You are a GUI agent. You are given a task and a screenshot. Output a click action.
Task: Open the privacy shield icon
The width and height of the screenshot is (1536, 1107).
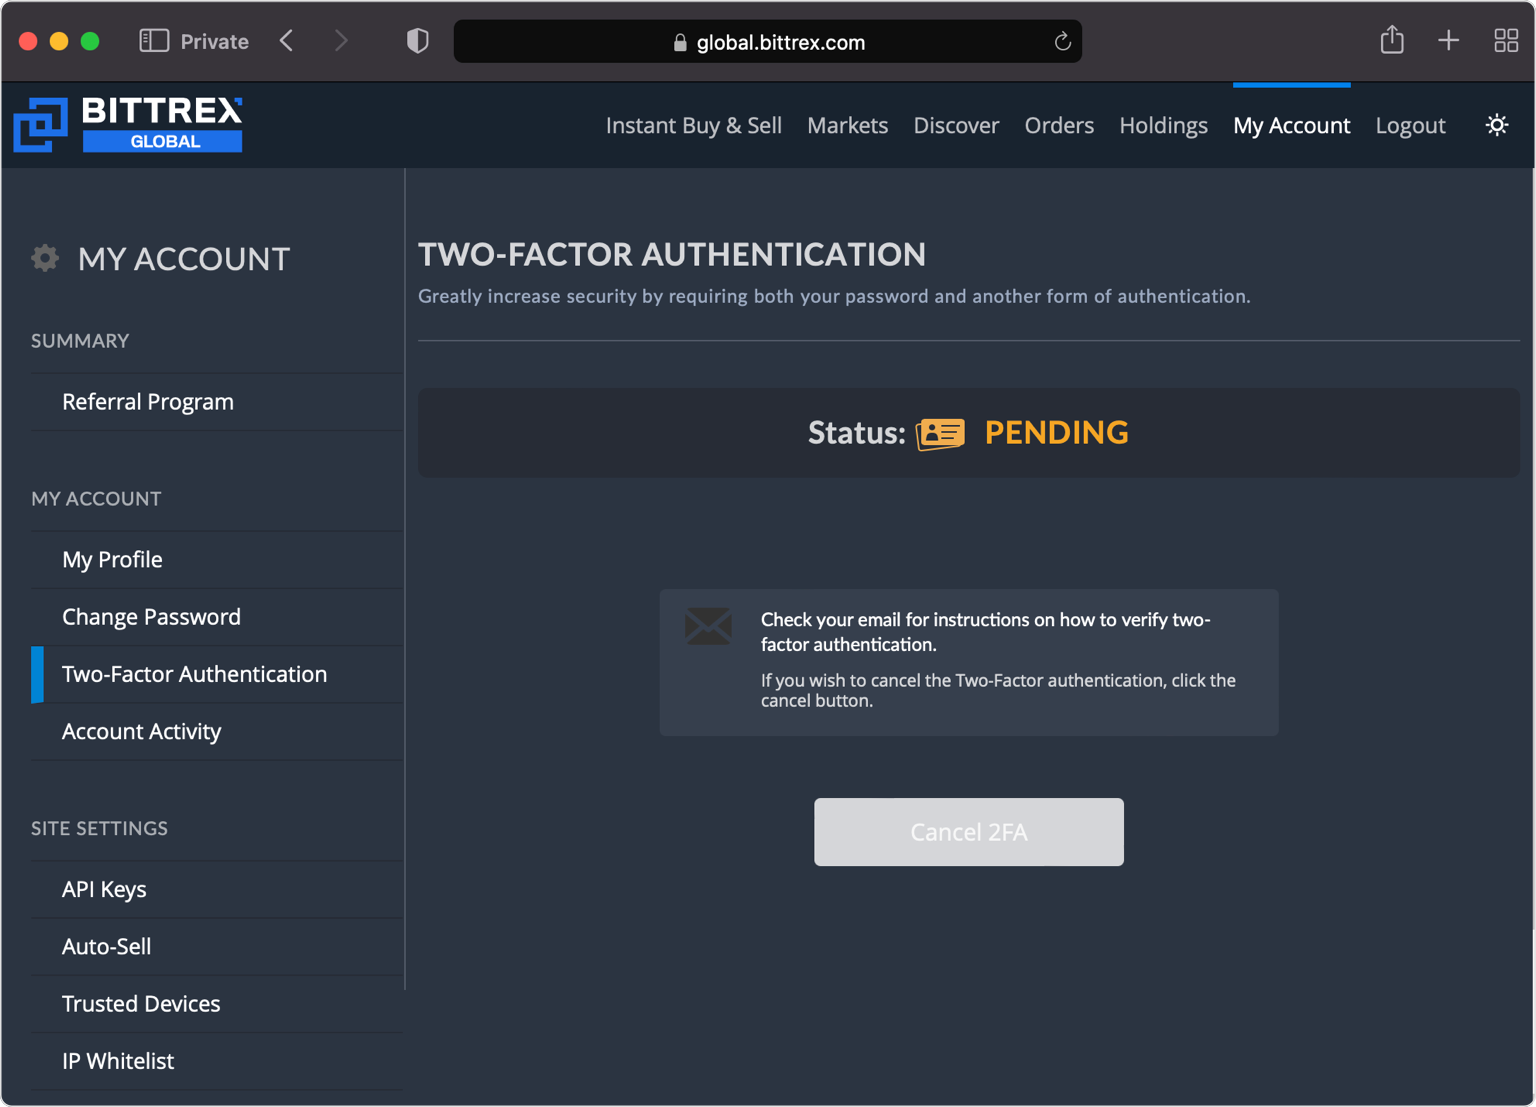tap(418, 41)
